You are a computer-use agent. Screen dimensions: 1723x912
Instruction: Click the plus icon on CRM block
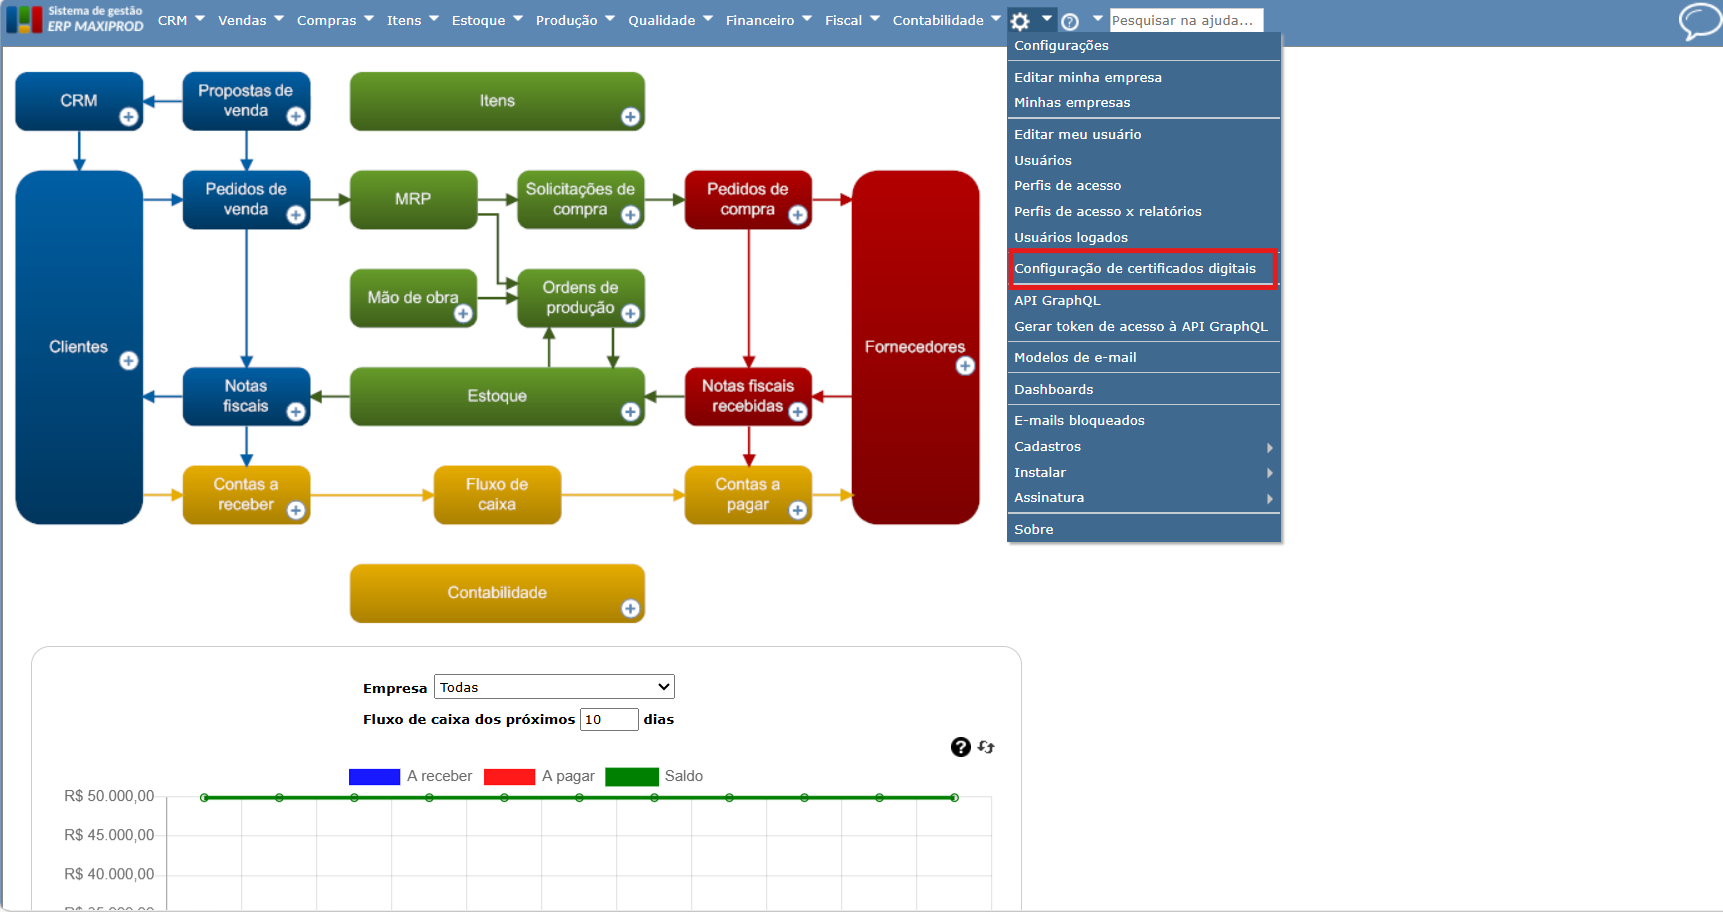tap(129, 117)
